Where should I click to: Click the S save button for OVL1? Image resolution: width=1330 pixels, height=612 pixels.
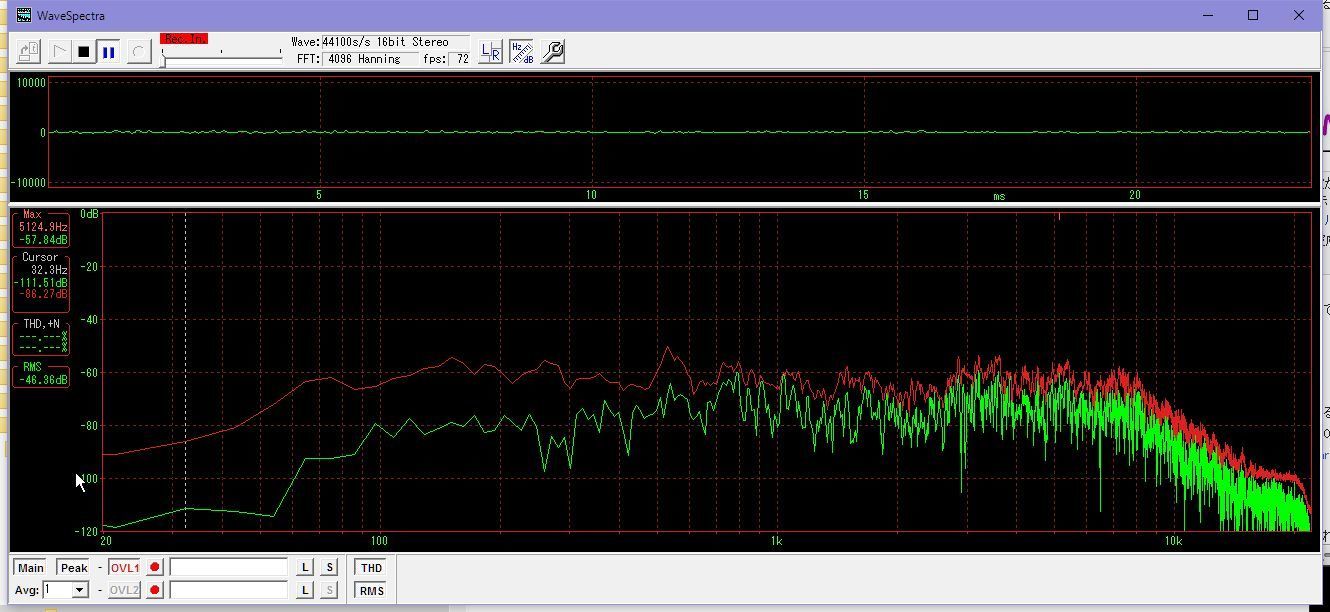click(x=329, y=568)
